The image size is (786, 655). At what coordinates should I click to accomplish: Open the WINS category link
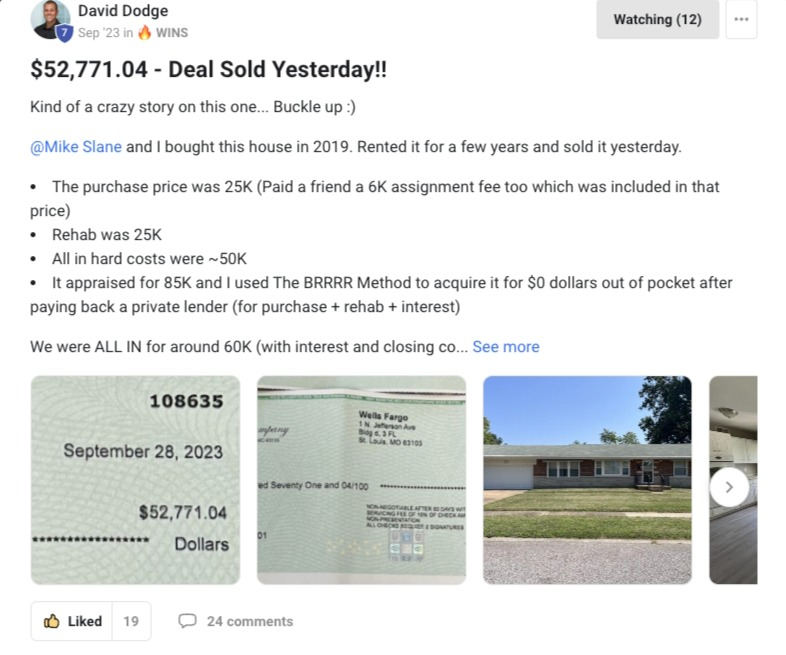[x=171, y=33]
